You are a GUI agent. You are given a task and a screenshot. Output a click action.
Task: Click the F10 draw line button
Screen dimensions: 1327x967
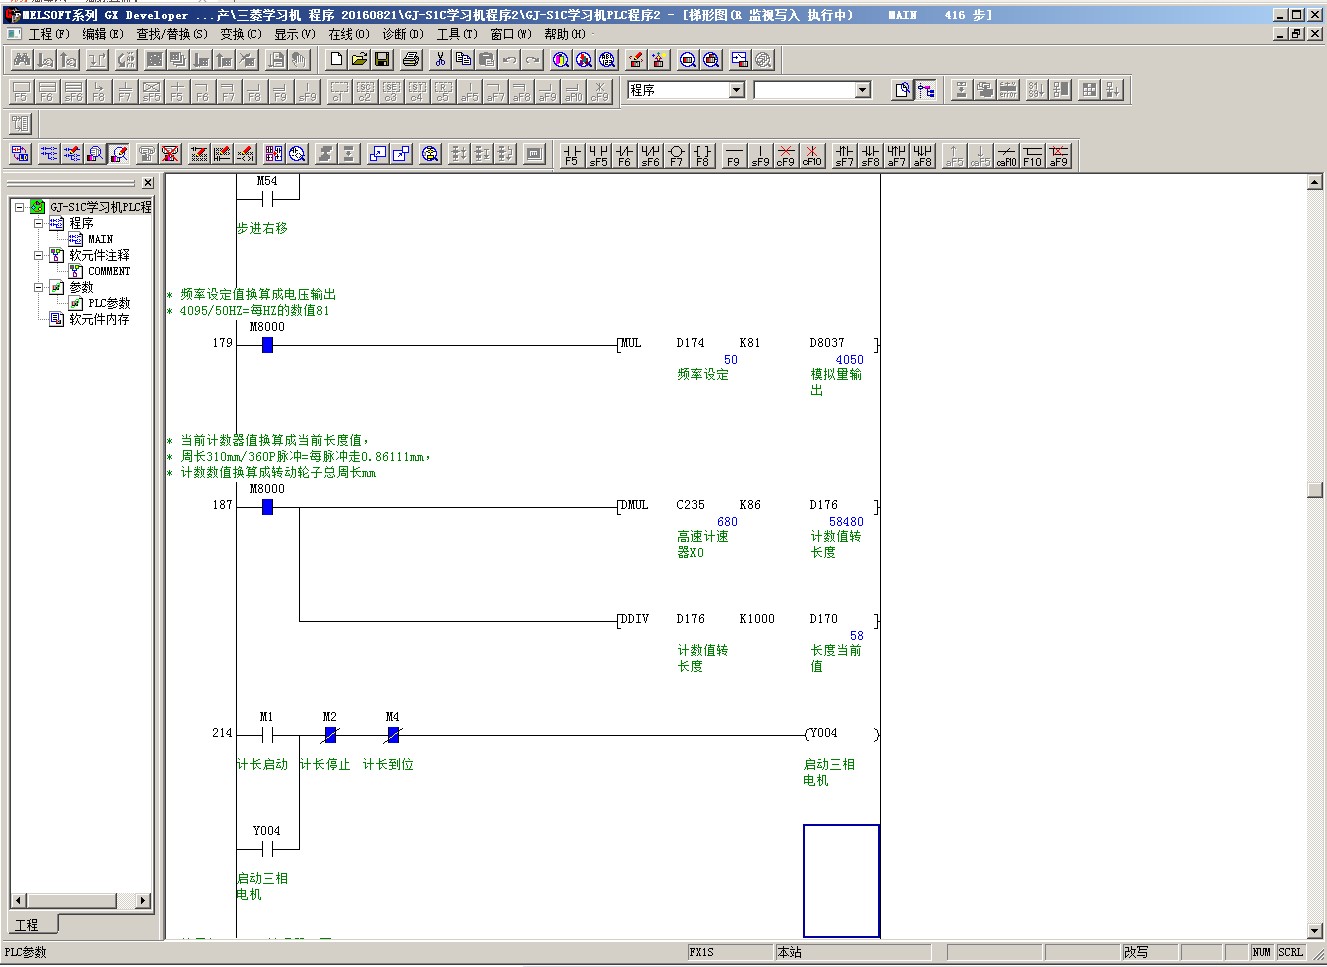(1032, 154)
